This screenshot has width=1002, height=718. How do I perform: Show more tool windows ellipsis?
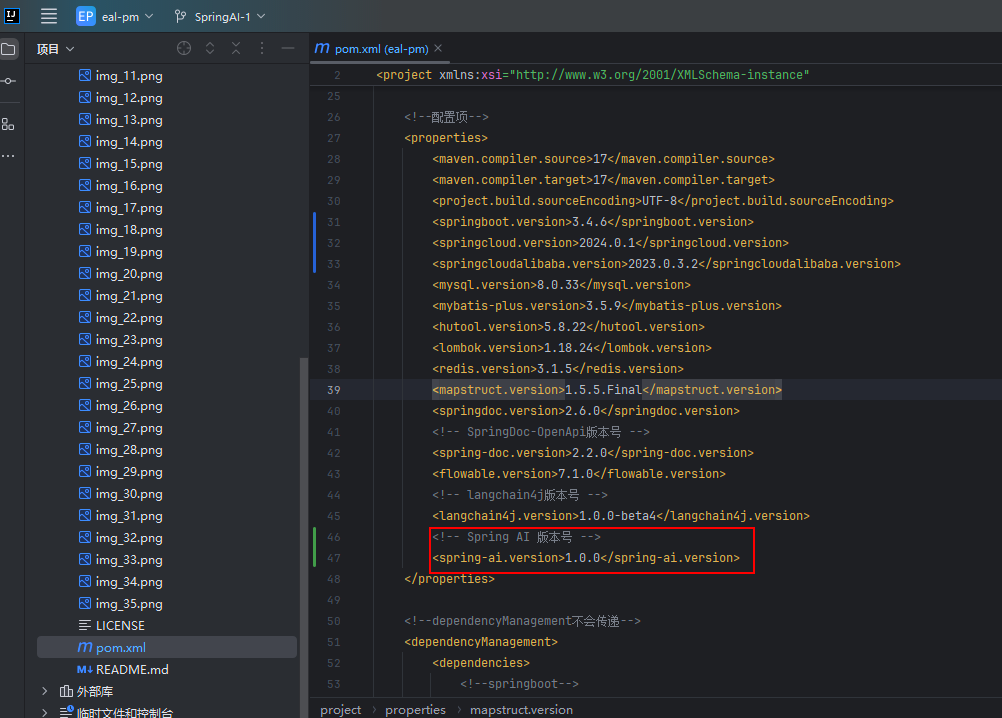pos(8,156)
